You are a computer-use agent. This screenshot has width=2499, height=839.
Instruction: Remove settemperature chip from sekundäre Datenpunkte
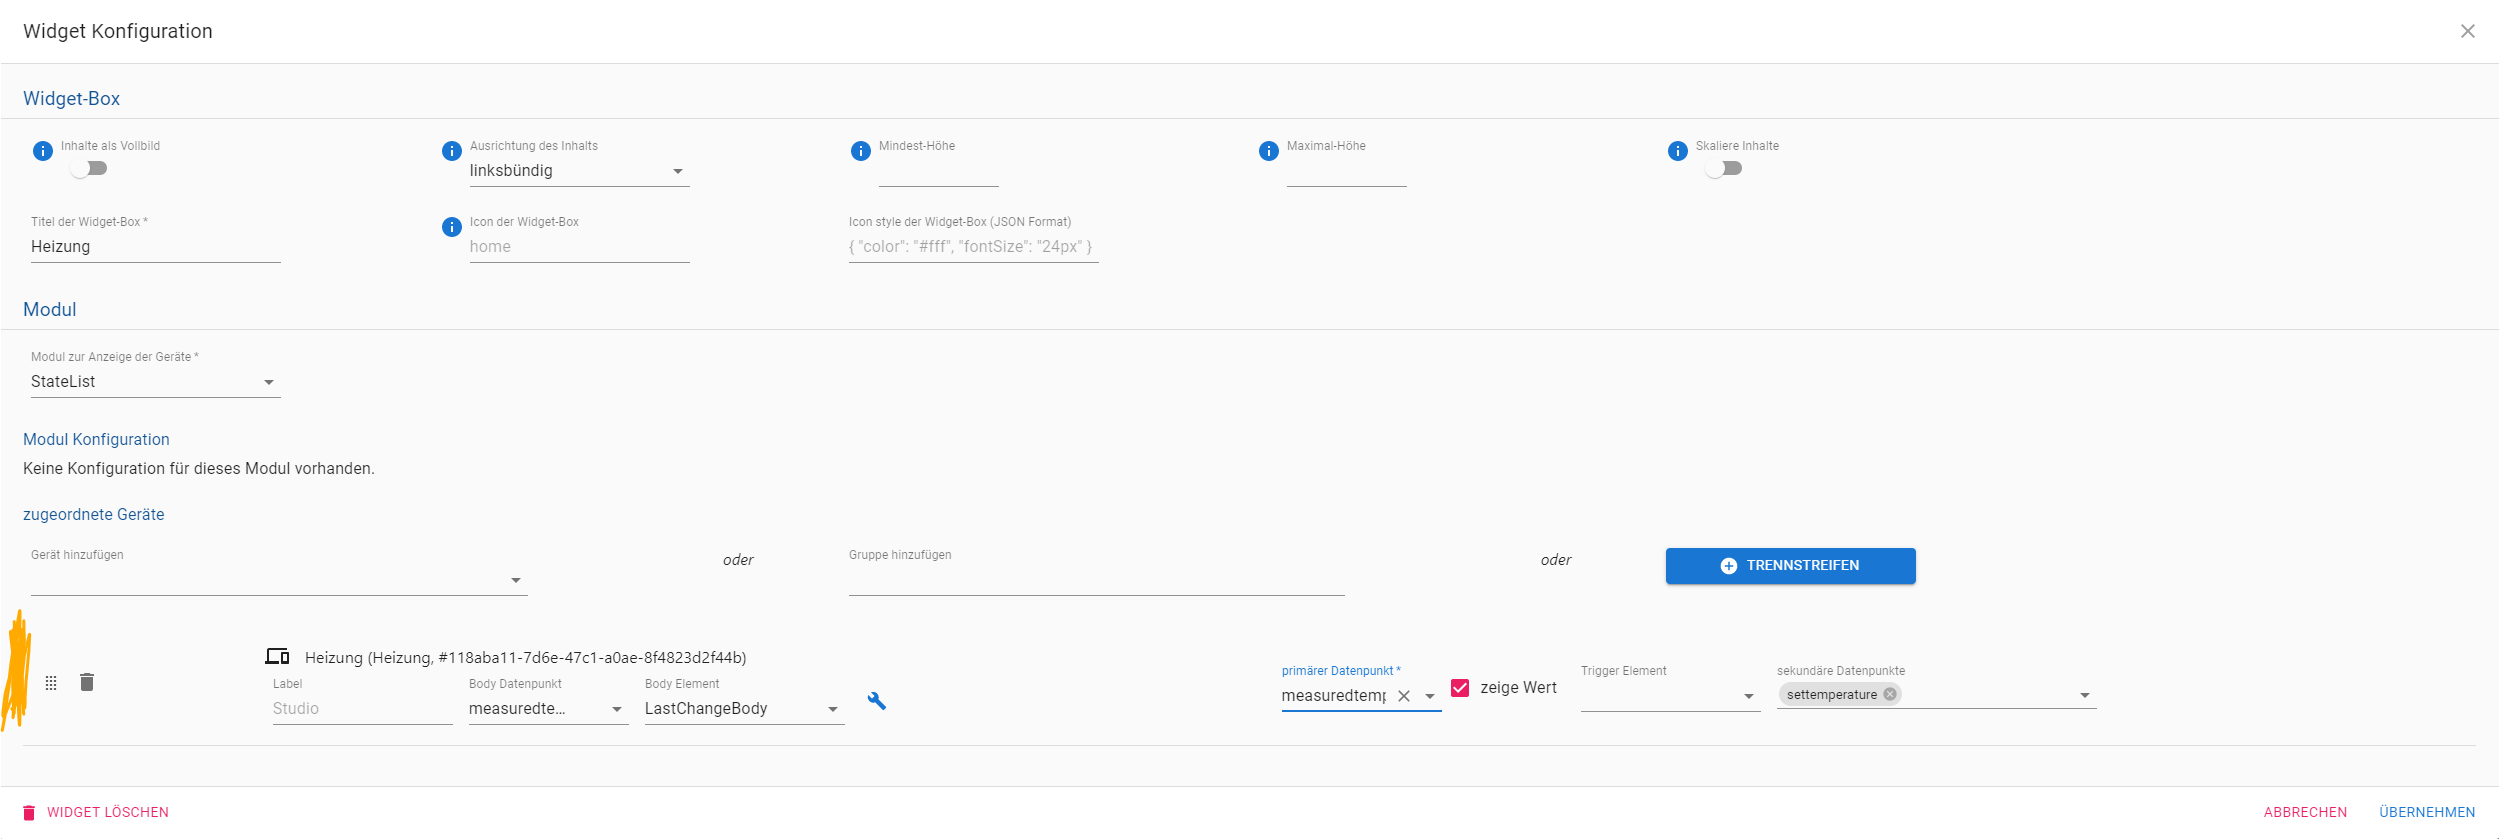[x=1890, y=694]
